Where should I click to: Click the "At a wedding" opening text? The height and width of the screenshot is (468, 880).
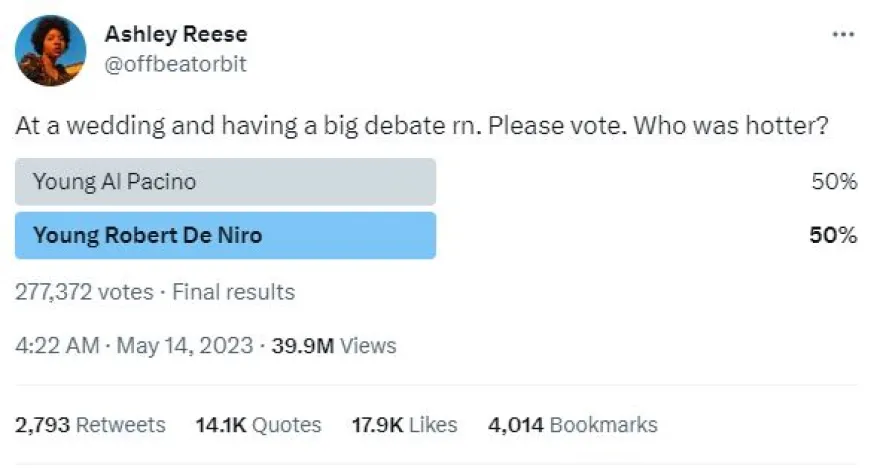84,129
